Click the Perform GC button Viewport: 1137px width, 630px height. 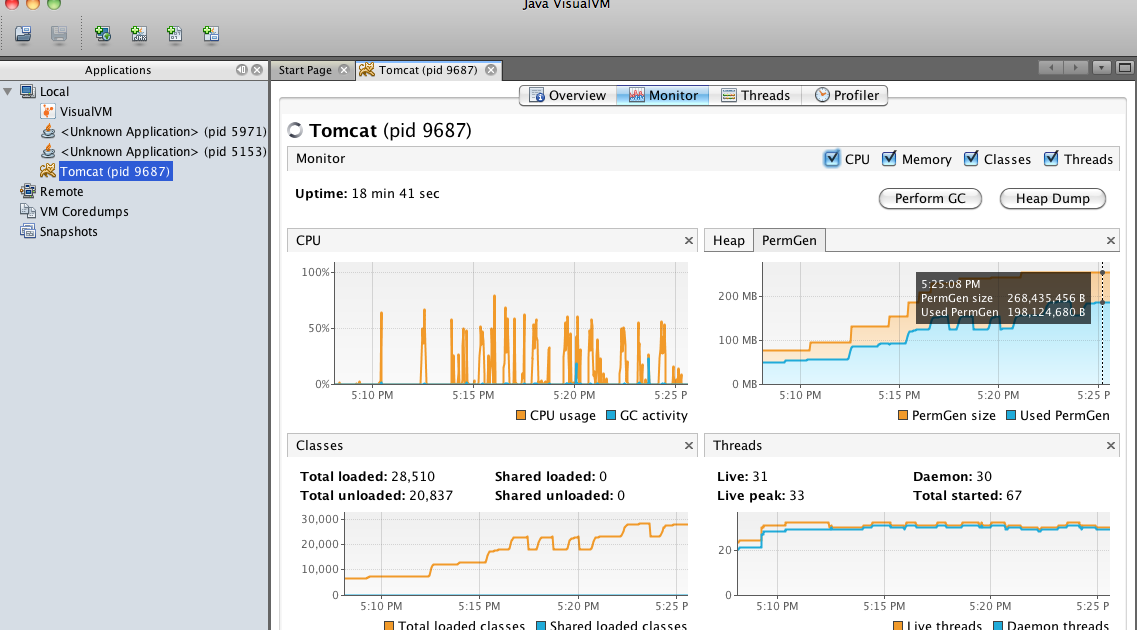click(x=930, y=199)
